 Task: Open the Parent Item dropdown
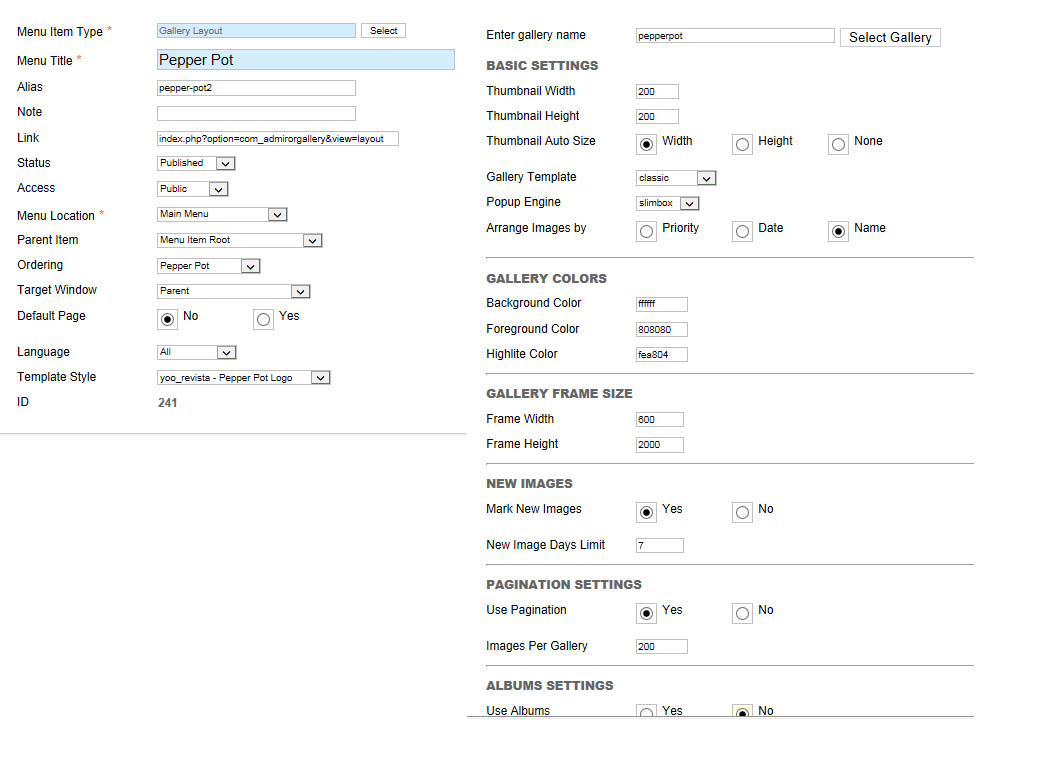click(x=239, y=240)
